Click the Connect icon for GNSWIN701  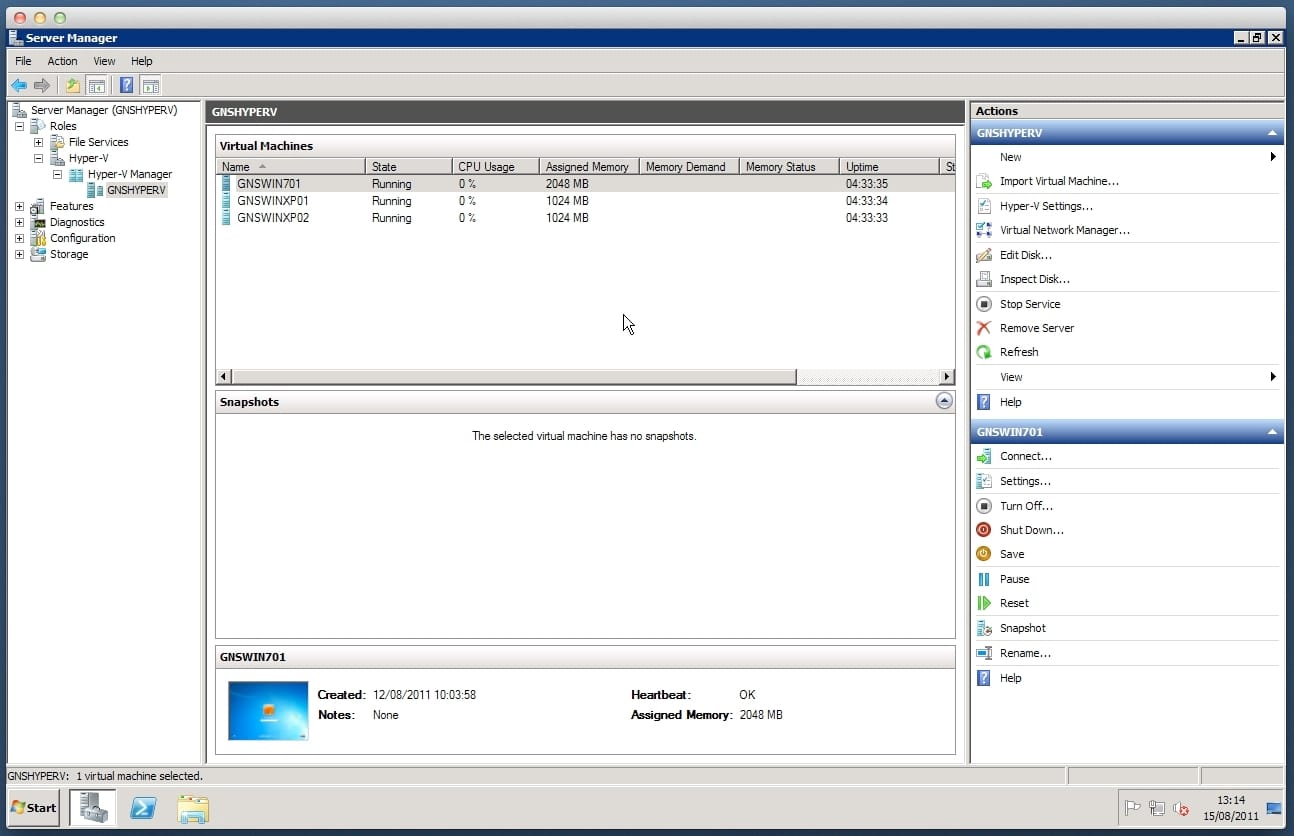983,456
